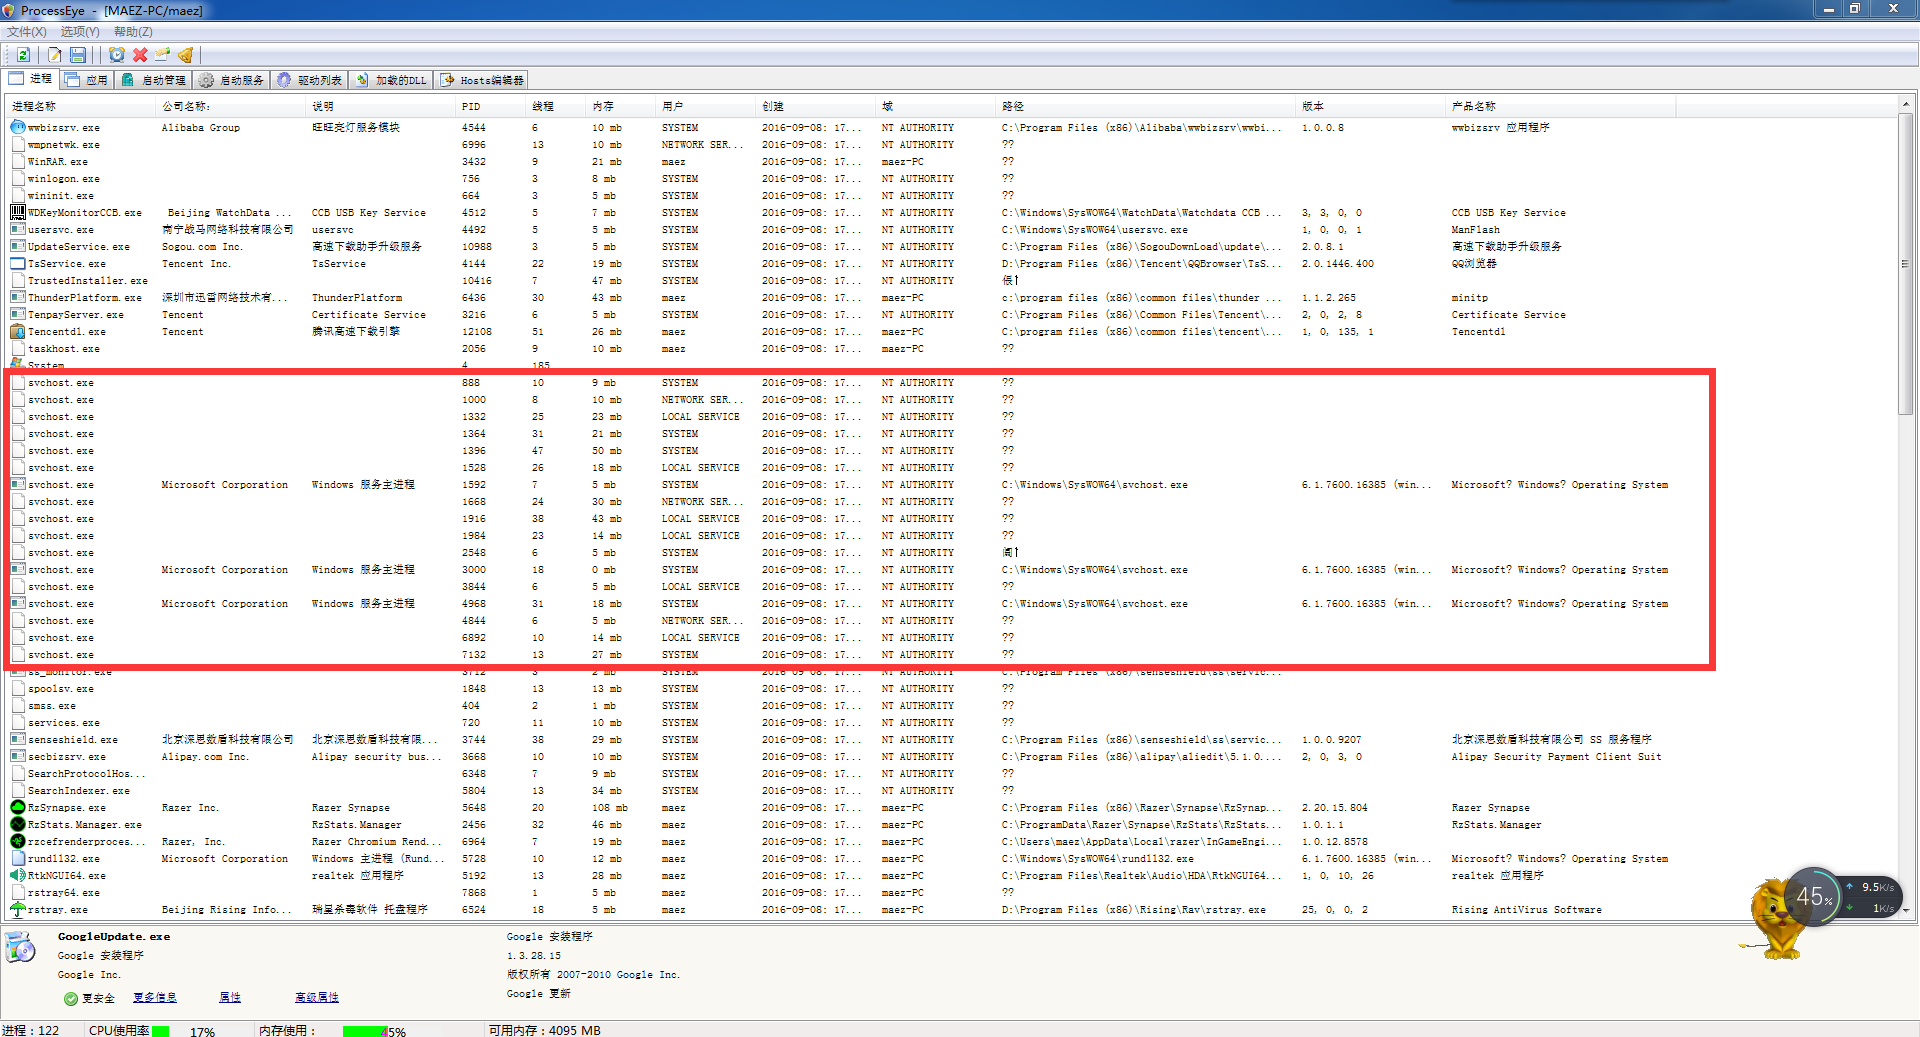The width and height of the screenshot is (1920, 1037).
Task: Open the 选项(Y) menu
Action: (80, 32)
